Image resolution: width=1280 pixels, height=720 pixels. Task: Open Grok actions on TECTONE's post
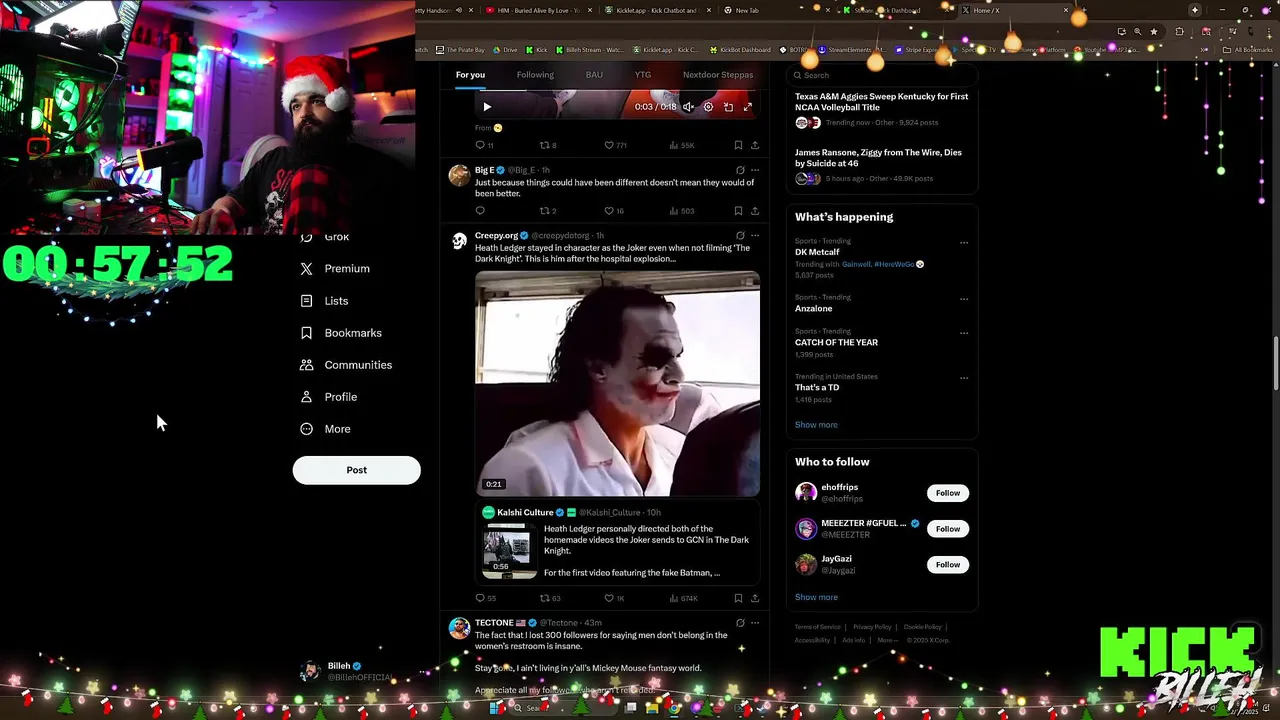point(740,623)
